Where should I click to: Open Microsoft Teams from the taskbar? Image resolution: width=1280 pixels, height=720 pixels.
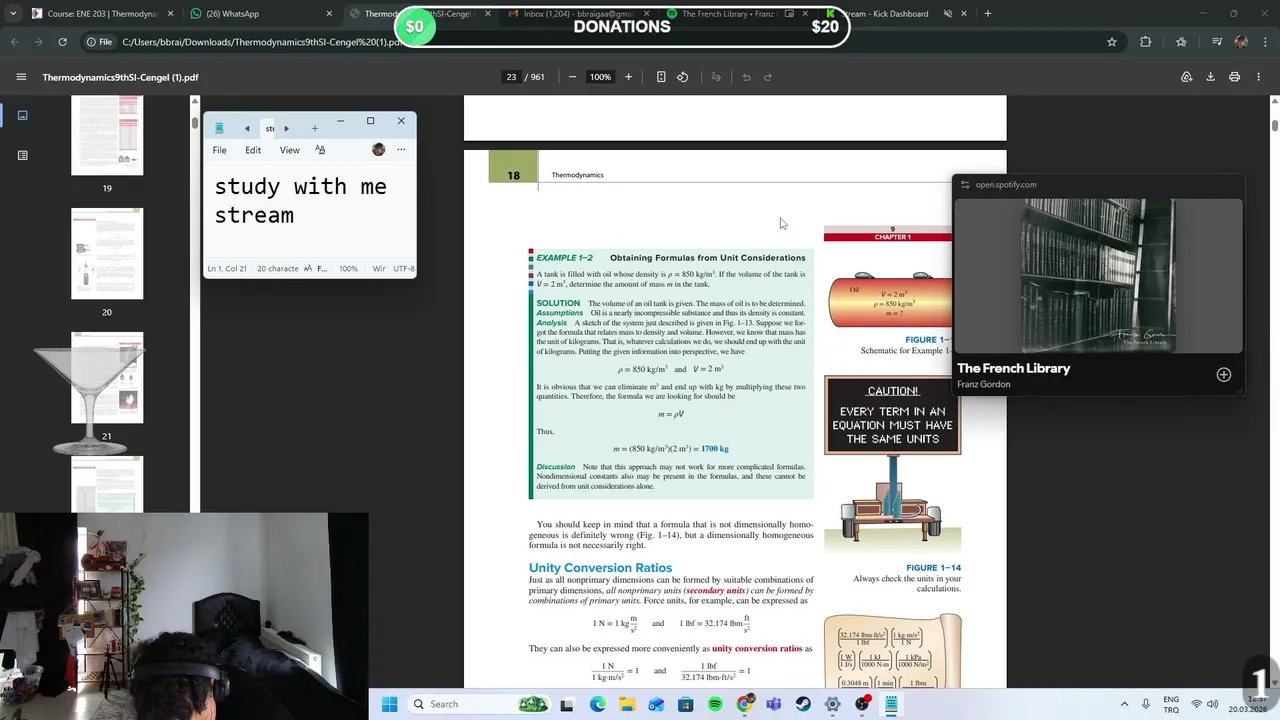pyautogui.click(x=773, y=704)
